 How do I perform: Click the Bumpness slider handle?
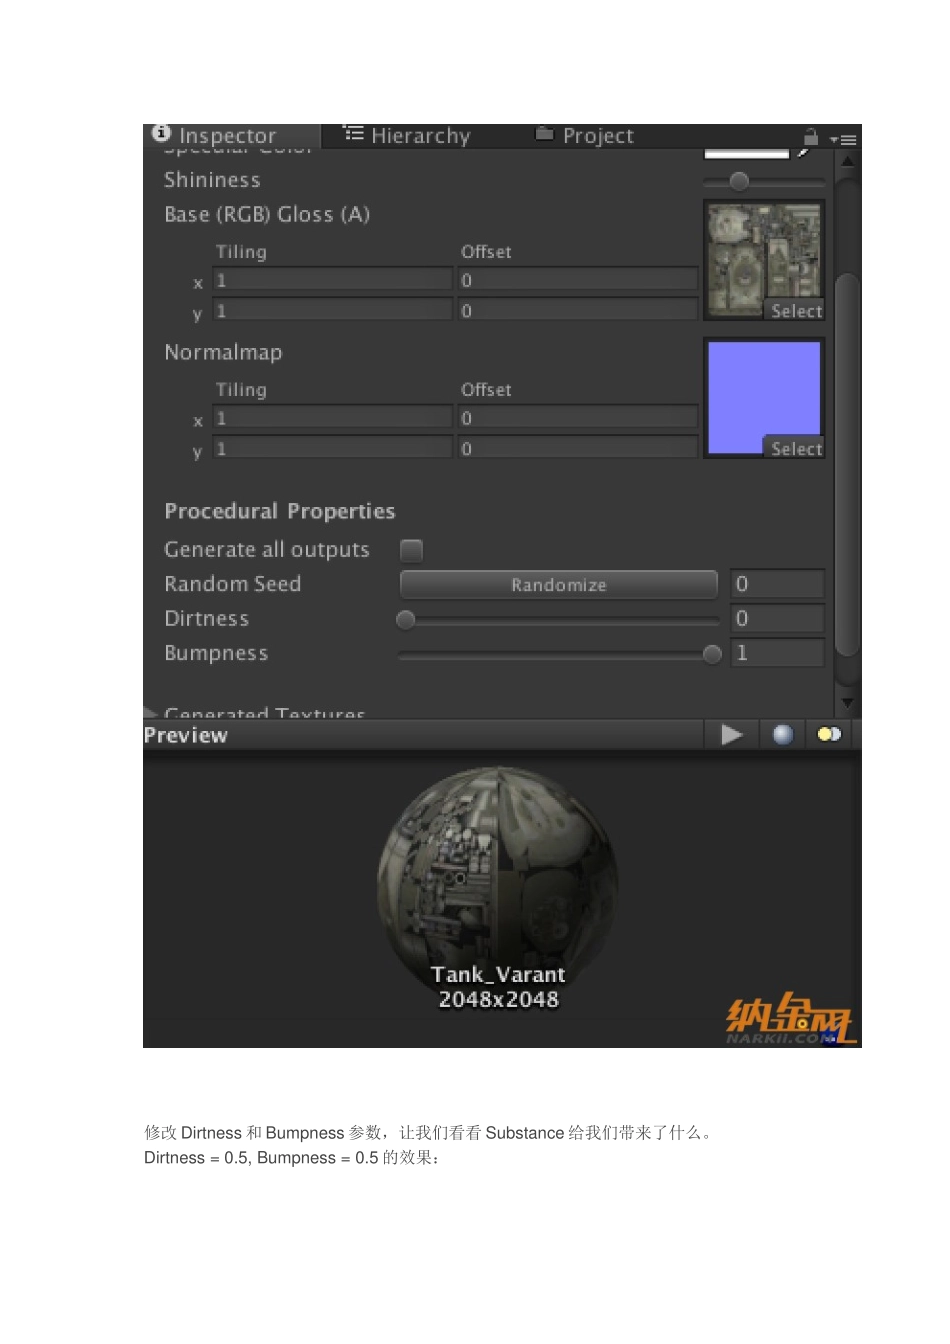click(x=712, y=655)
